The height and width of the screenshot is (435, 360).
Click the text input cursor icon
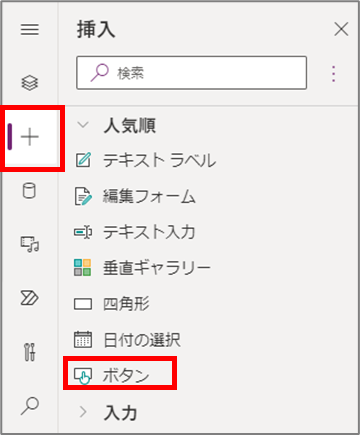tap(83, 232)
